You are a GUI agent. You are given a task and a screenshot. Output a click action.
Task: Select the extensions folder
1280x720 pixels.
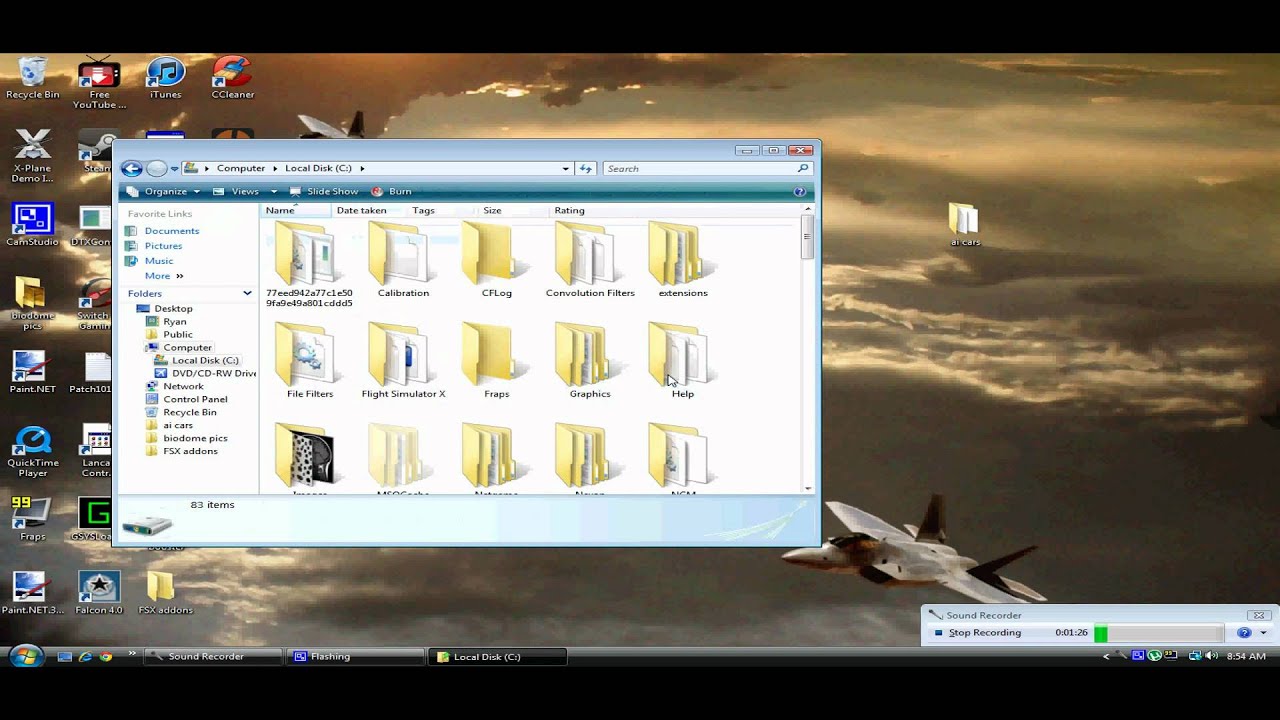click(x=683, y=260)
